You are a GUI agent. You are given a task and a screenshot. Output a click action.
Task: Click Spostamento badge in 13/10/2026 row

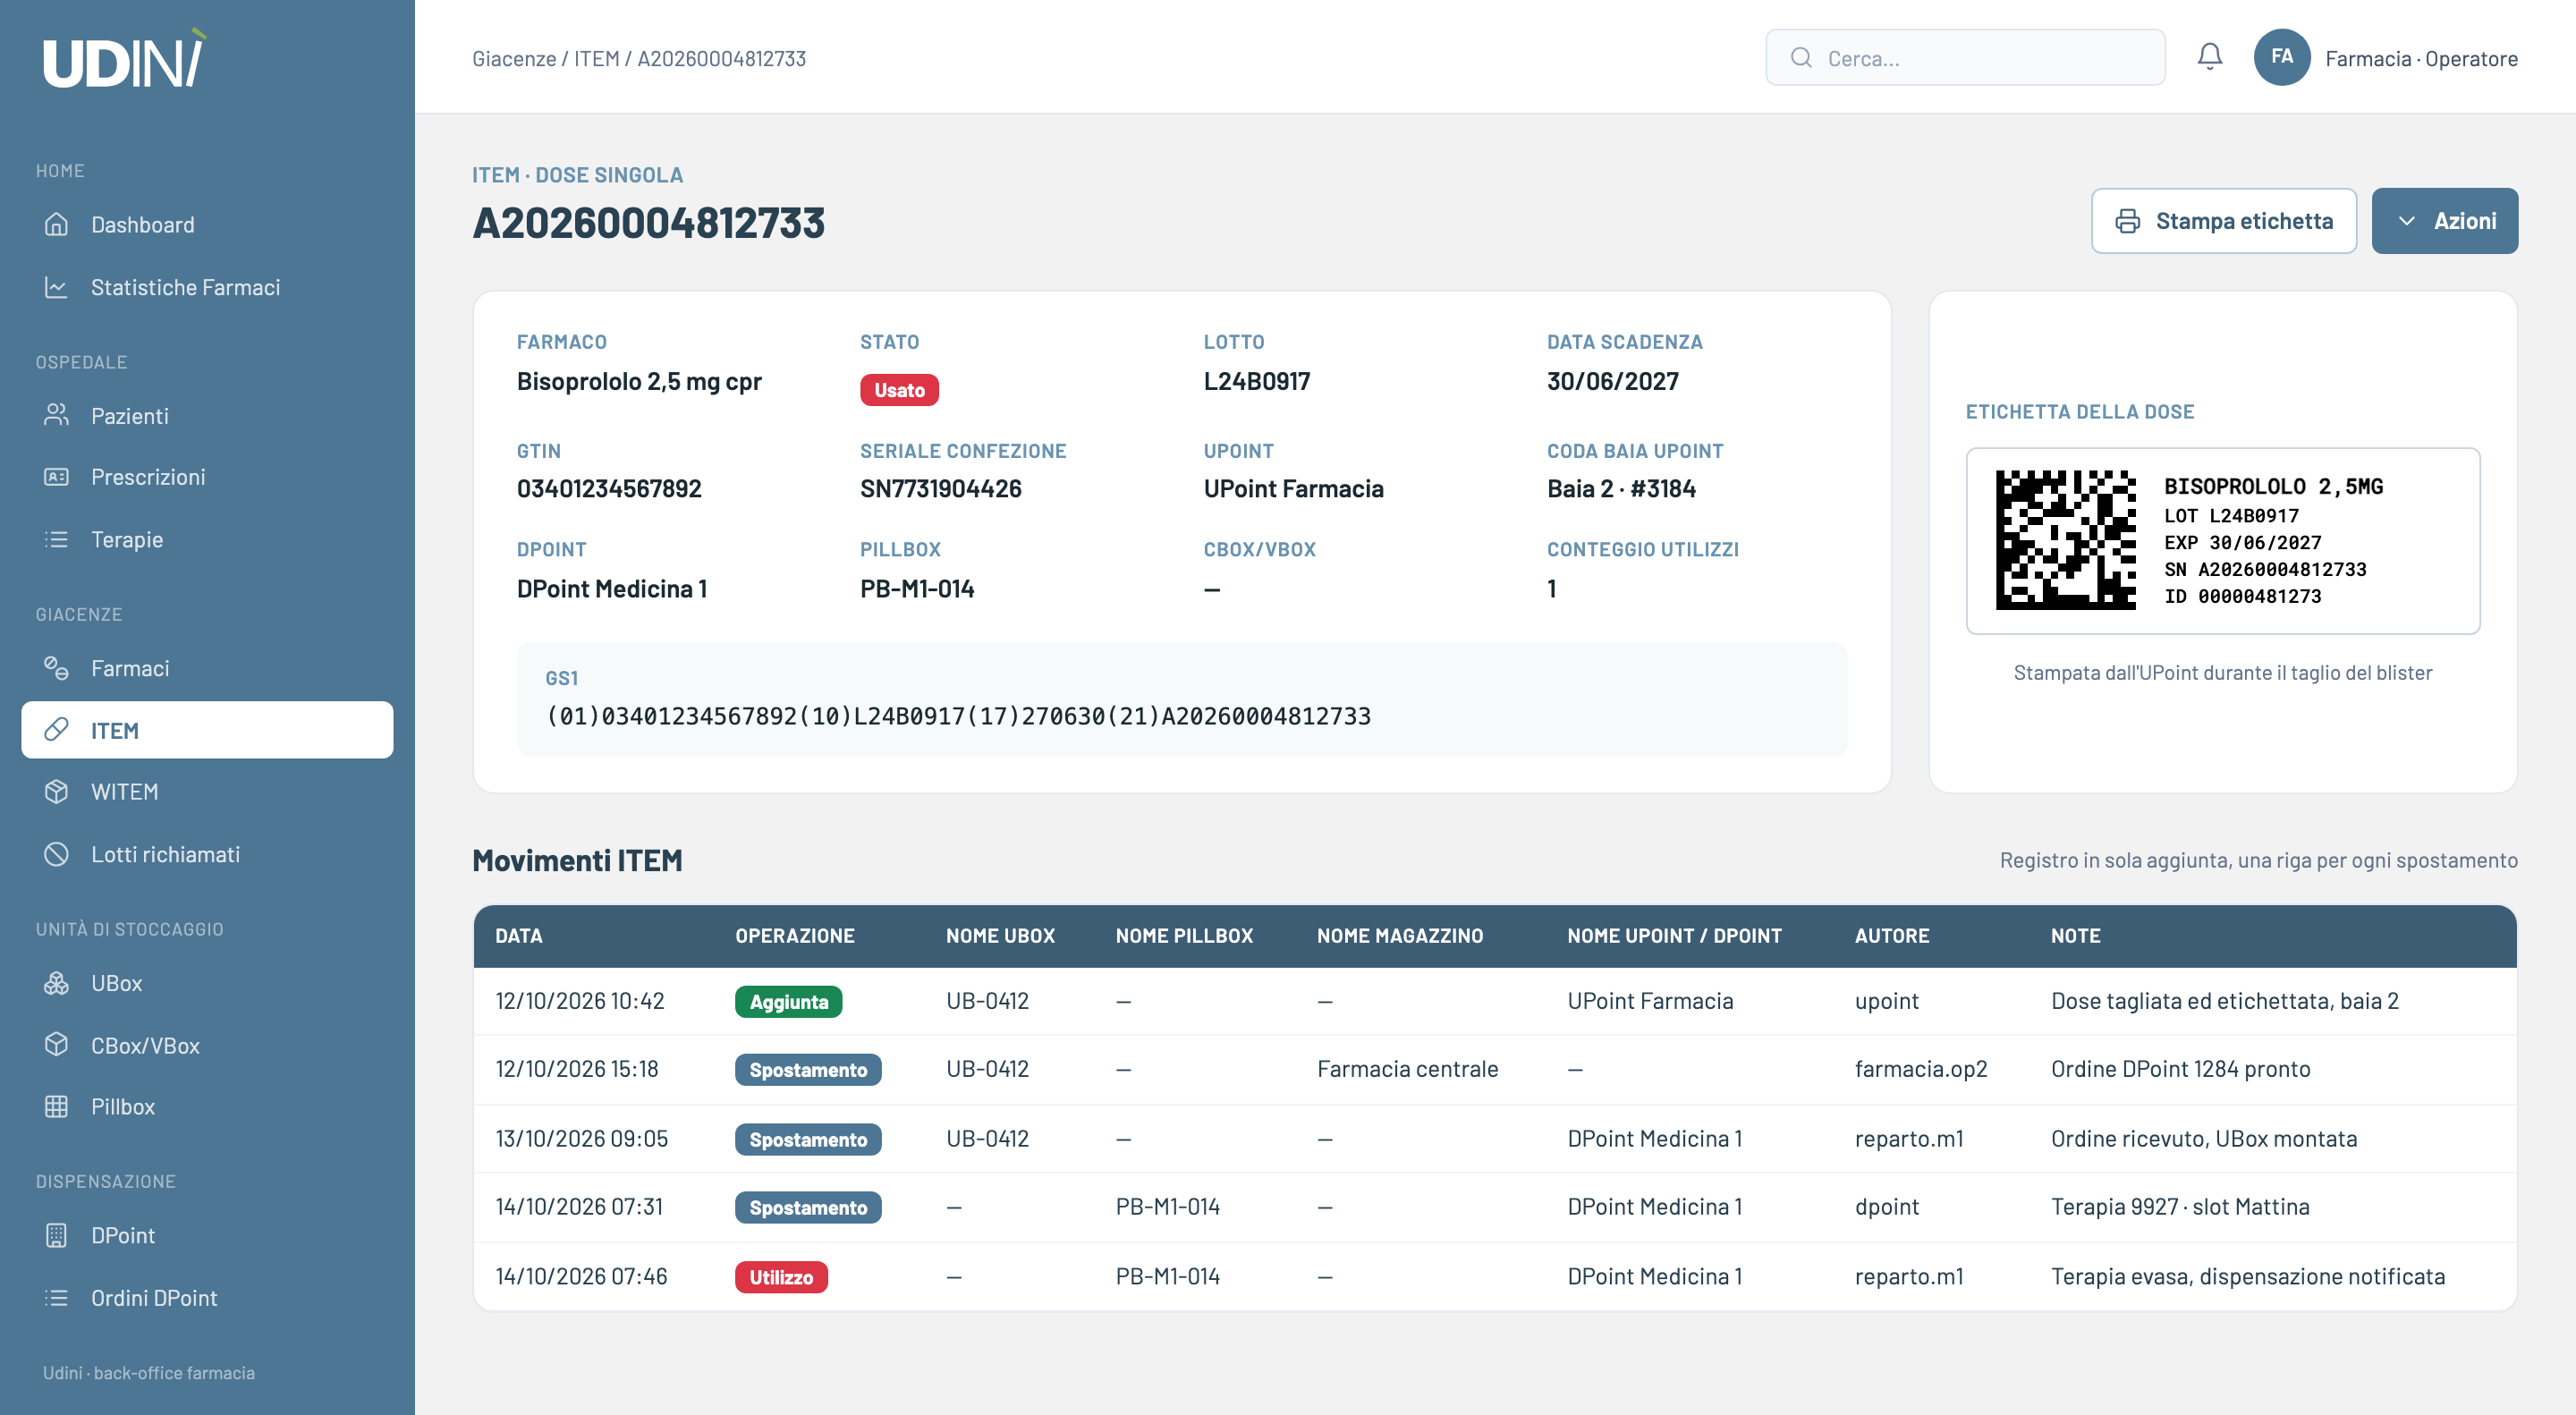(808, 1140)
